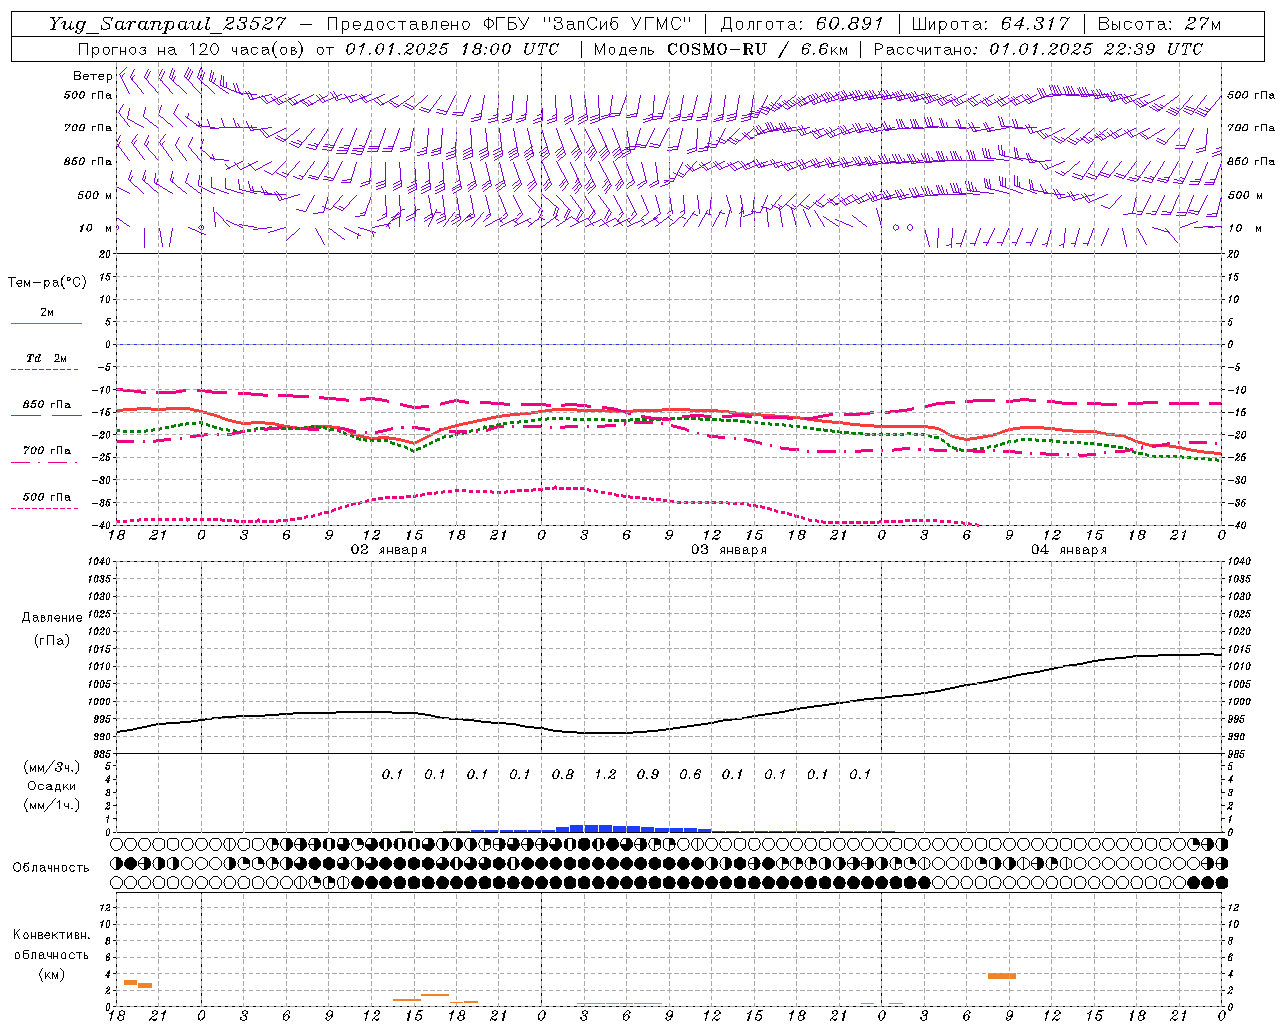
Task: Click the precipitation value '0.9'
Action: tap(648, 775)
